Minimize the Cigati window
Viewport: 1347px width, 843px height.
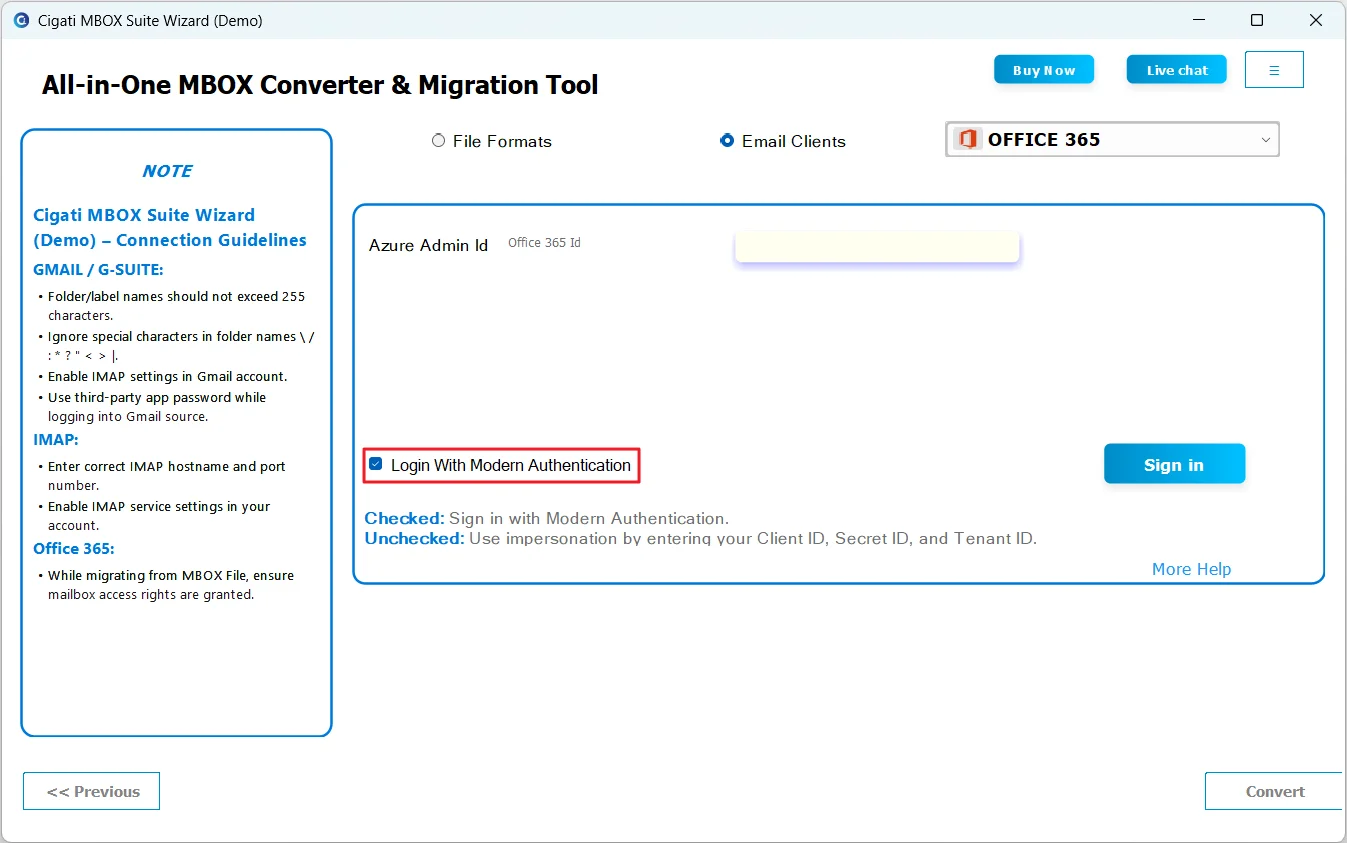(1197, 20)
